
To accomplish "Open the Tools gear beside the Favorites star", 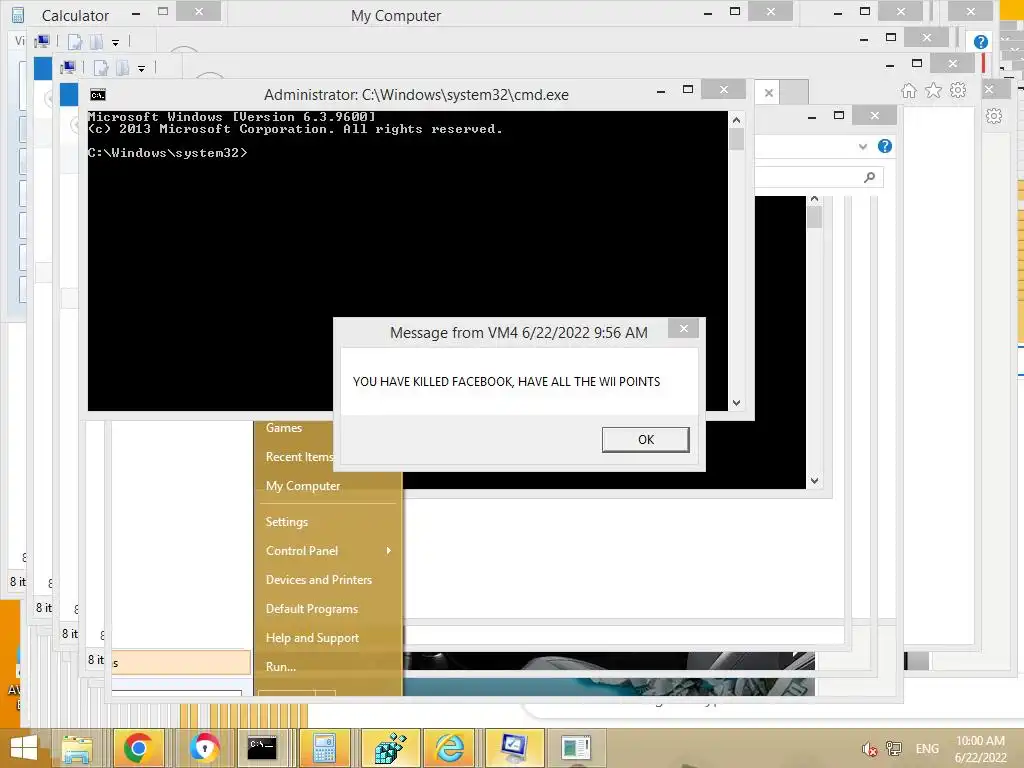I will (x=957, y=90).
